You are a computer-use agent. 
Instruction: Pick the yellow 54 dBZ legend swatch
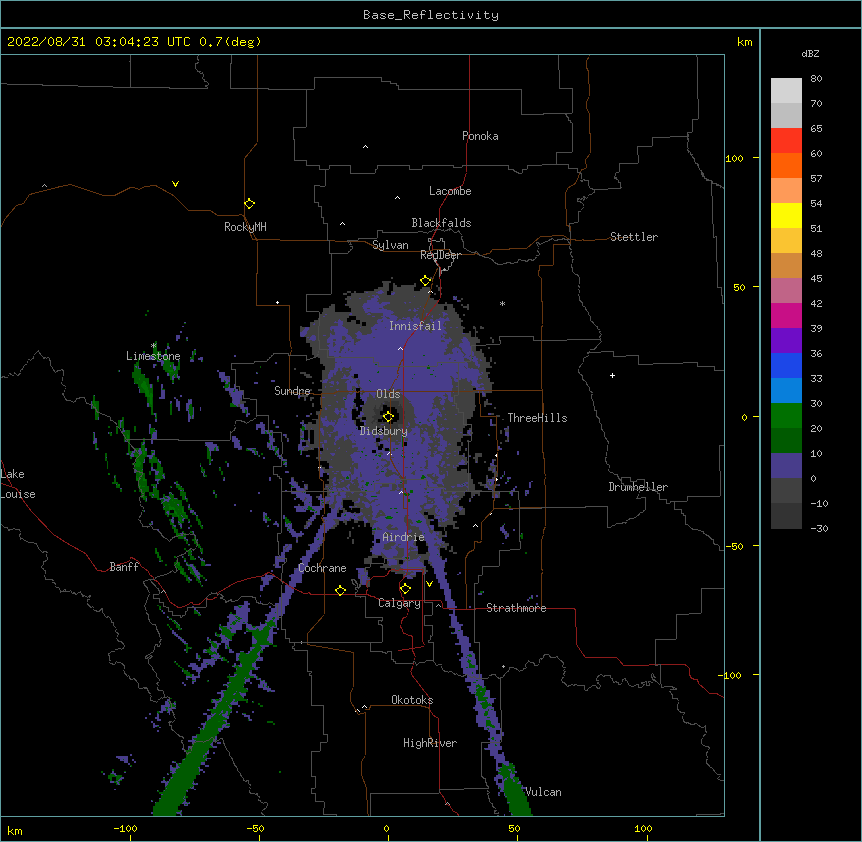point(786,215)
